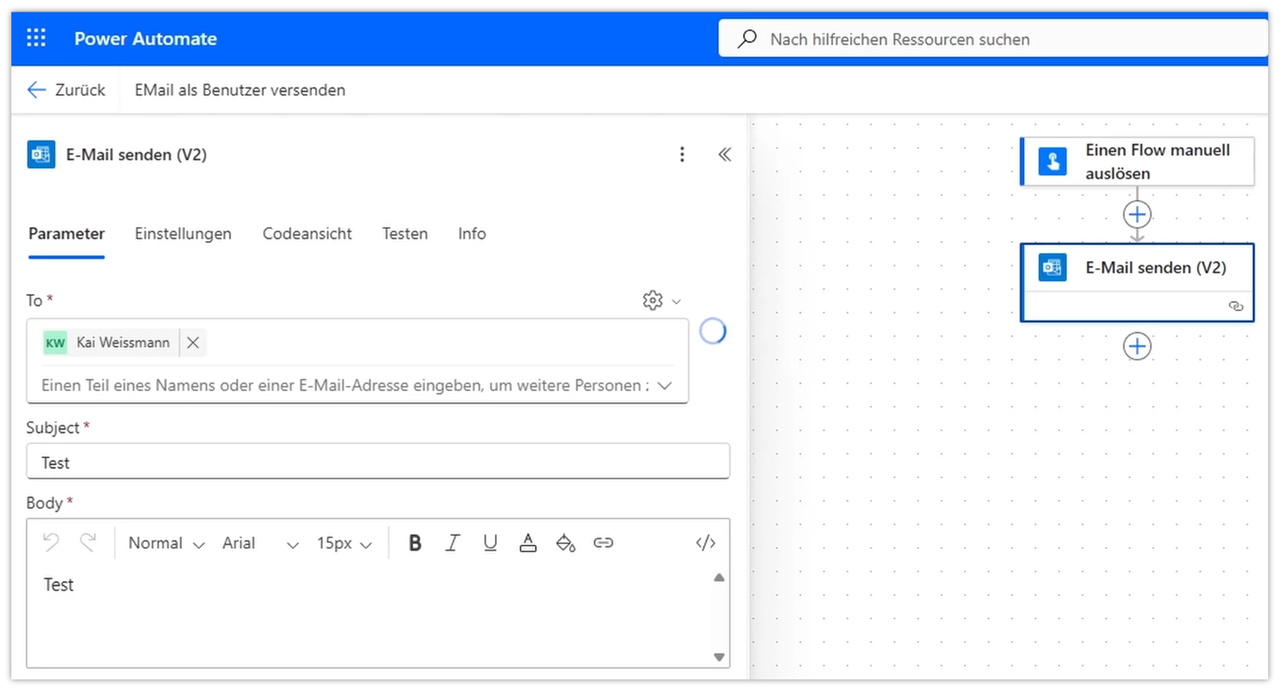Screen dimensions: 1280x696
Task: Click manual trigger icon on flow card
Action: pos(1052,161)
